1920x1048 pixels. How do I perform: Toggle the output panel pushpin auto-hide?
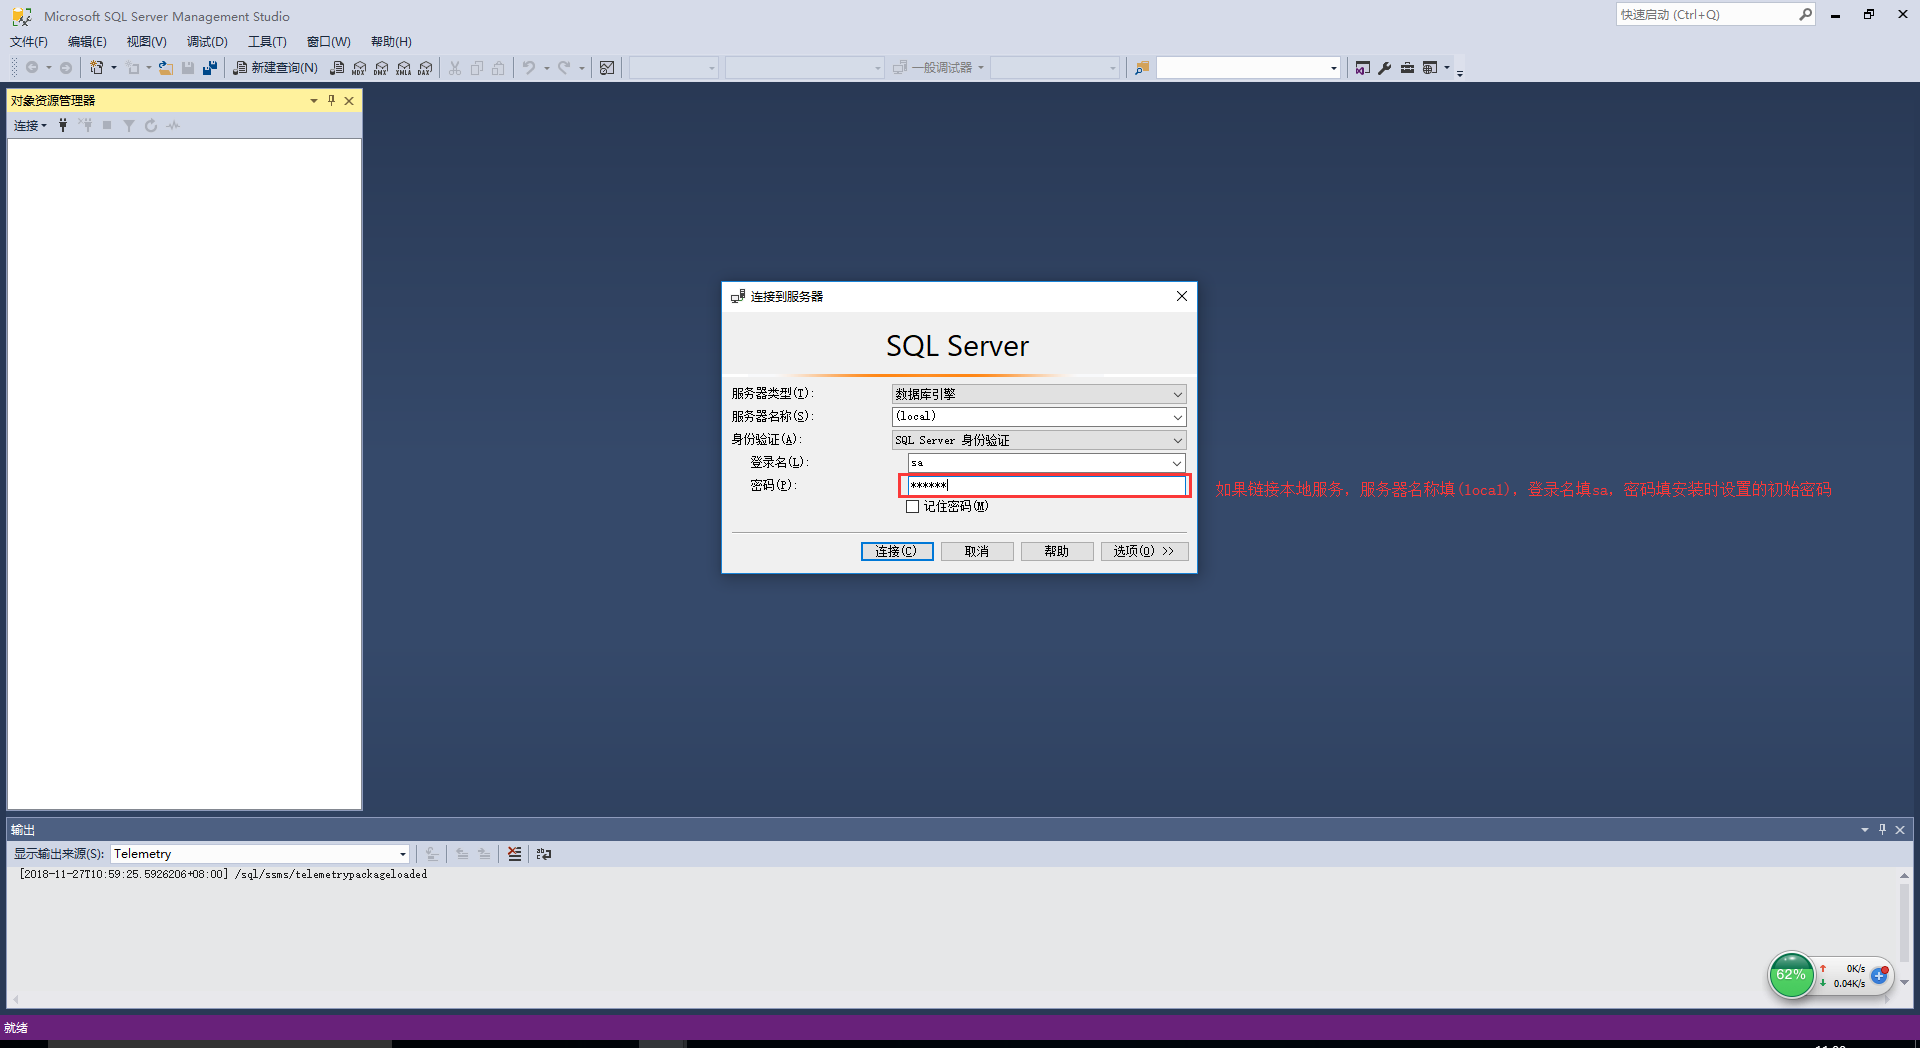pyautogui.click(x=1882, y=830)
